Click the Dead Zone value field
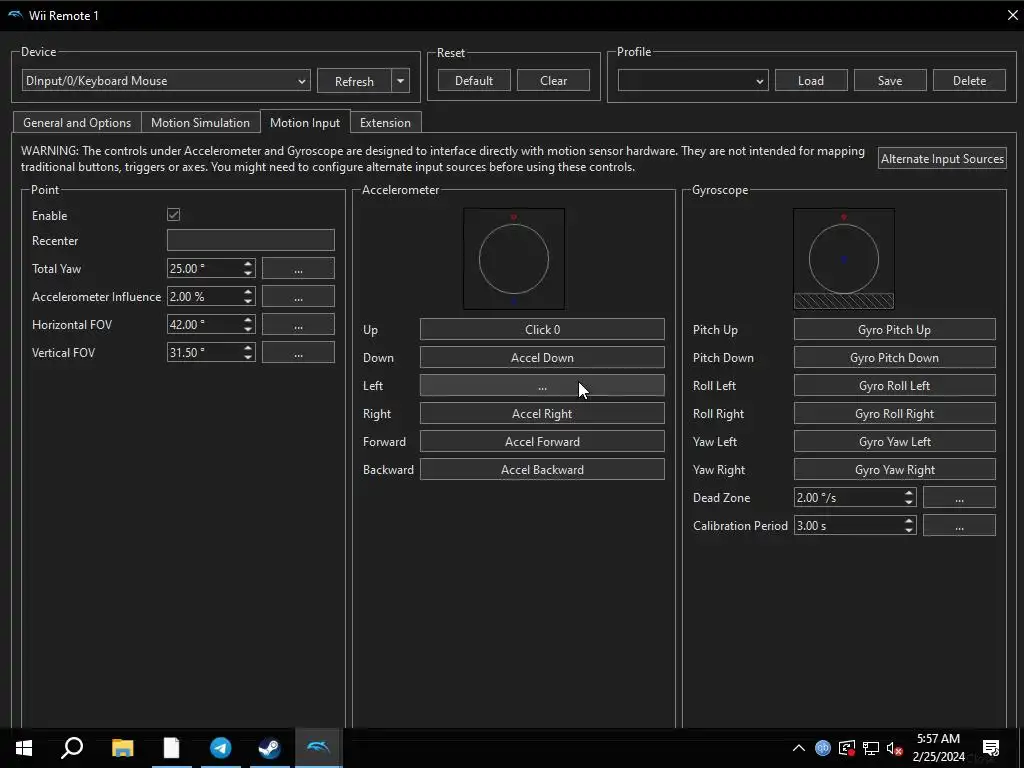The image size is (1024, 768). coord(855,498)
